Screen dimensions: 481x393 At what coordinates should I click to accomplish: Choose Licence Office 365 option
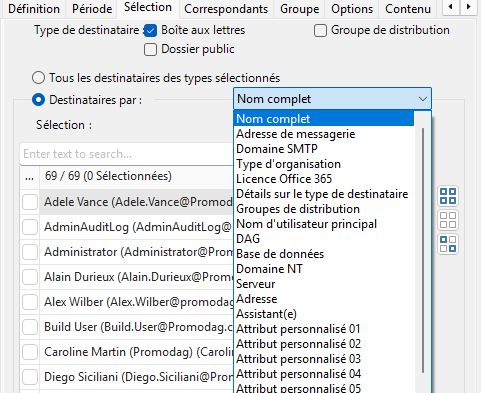(324, 179)
